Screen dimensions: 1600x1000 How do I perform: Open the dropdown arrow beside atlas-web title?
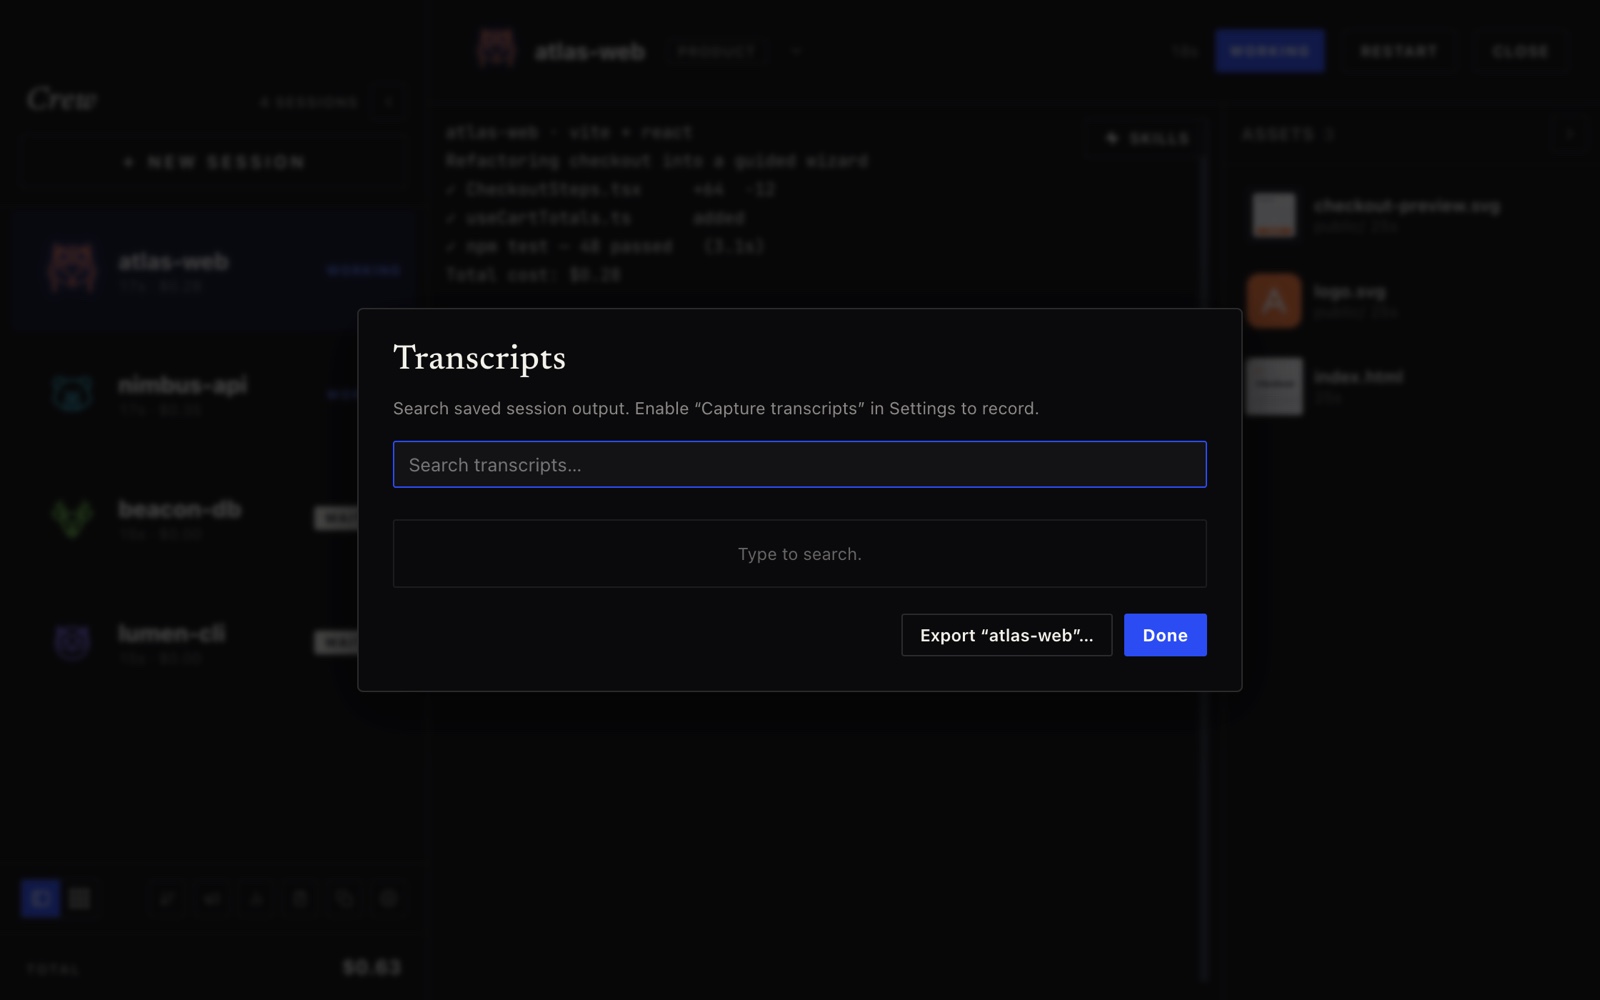[x=796, y=51]
